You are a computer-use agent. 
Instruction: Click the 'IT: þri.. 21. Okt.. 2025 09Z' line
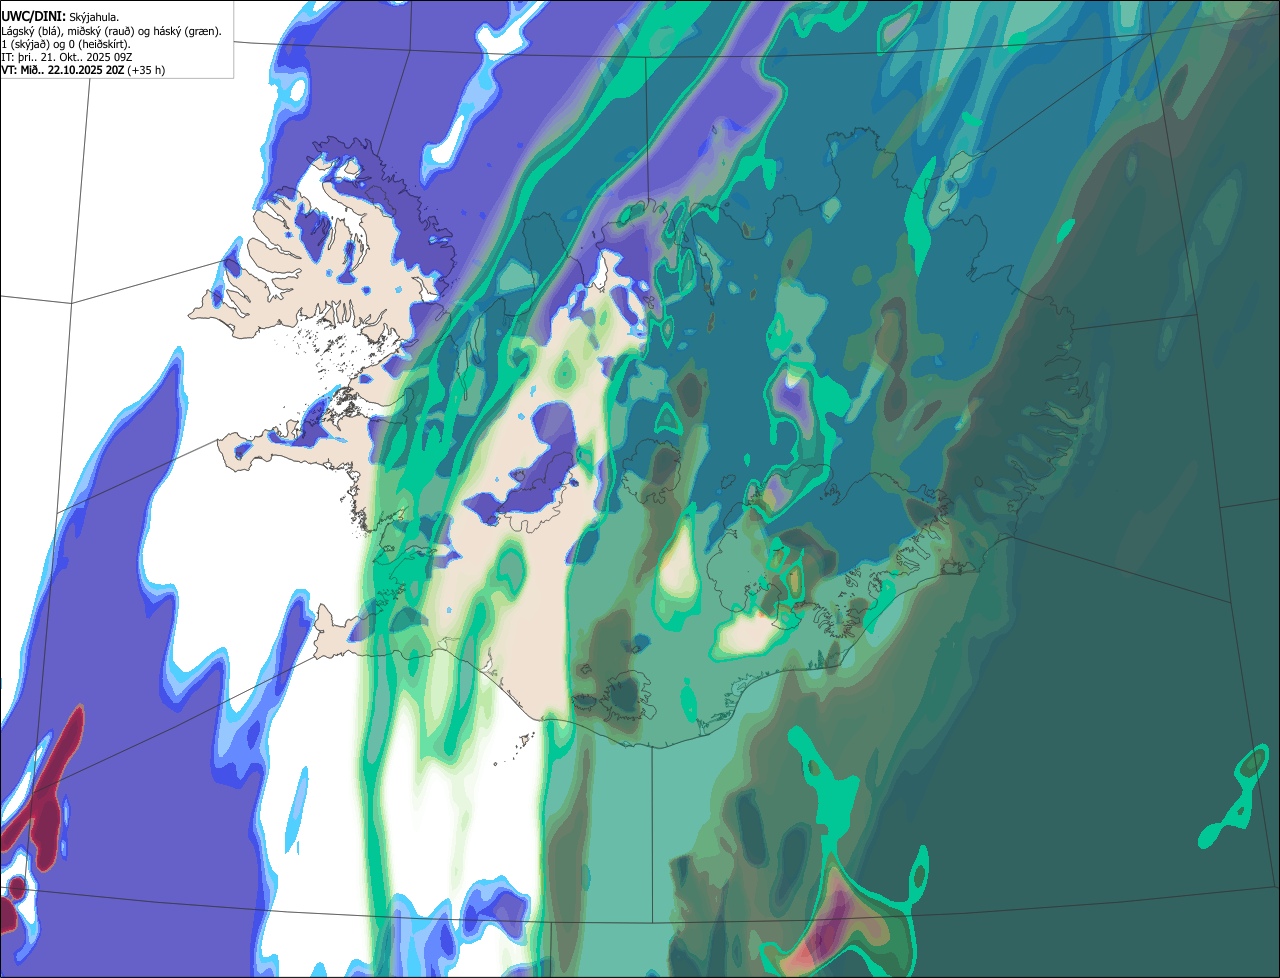coord(66,58)
